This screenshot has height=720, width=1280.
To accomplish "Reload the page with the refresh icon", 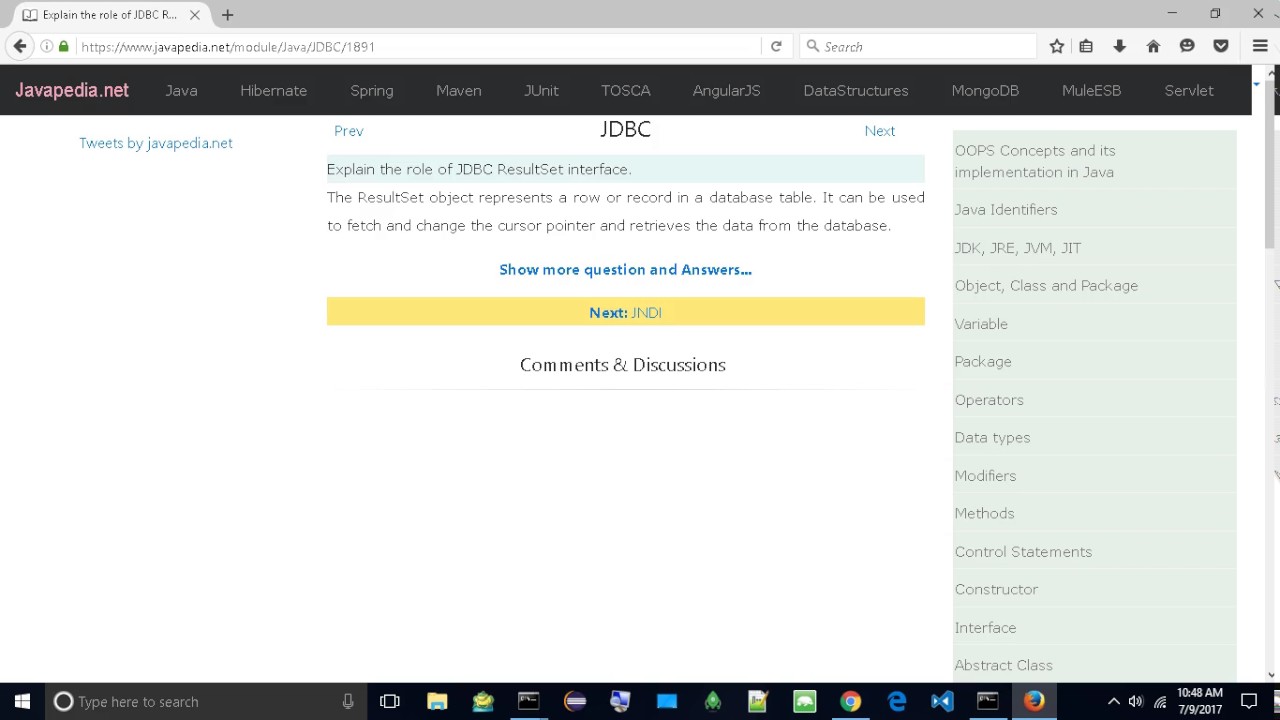I will (x=776, y=46).
